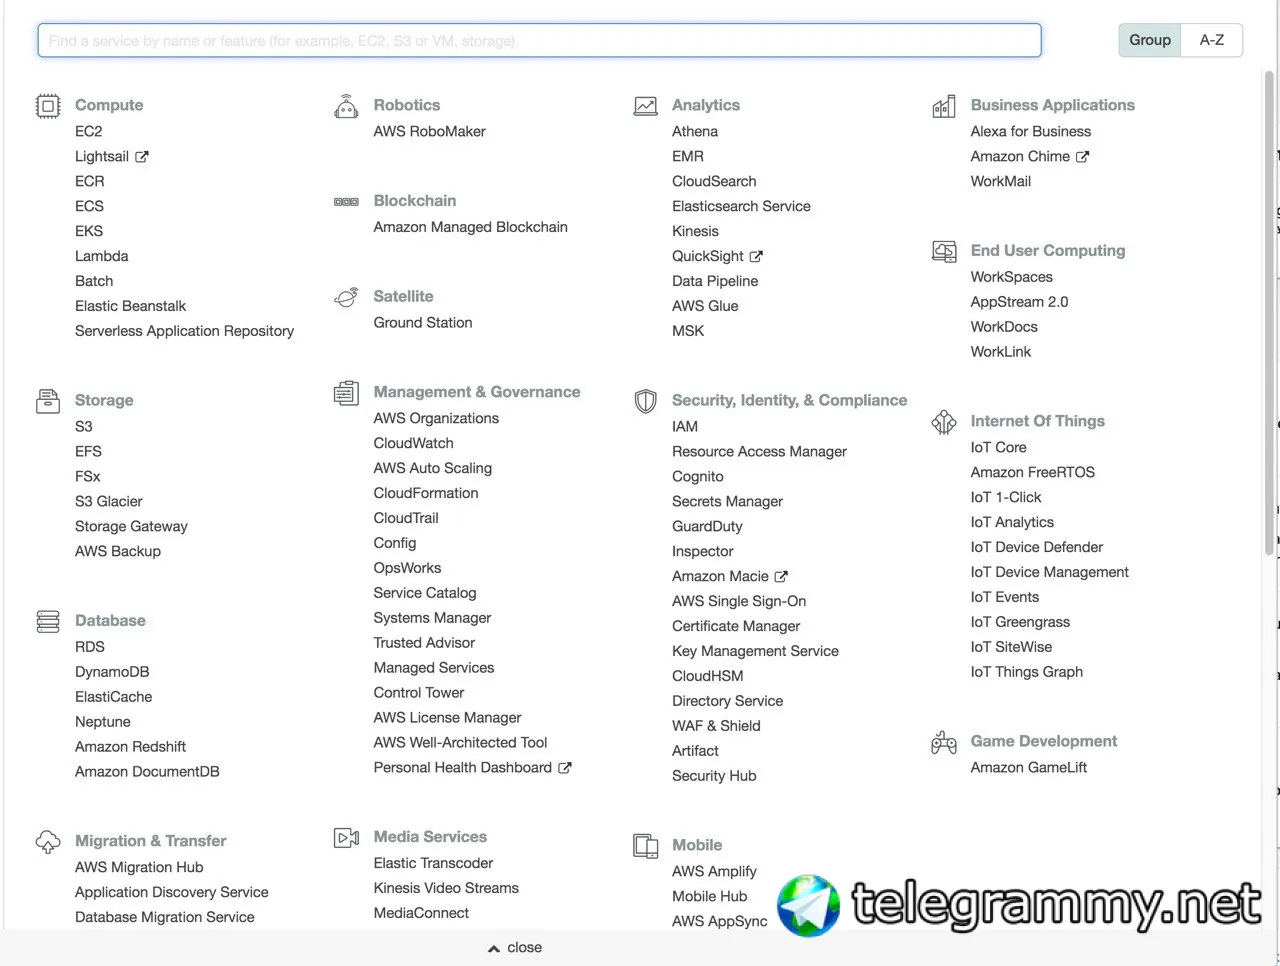Open AWS Amplify

pos(715,871)
